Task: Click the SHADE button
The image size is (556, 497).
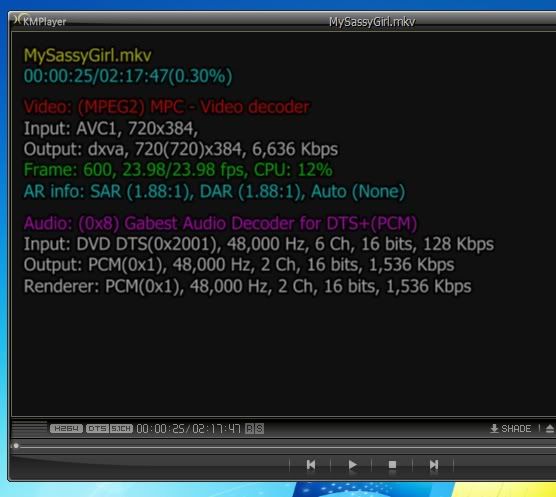Action: point(511,429)
